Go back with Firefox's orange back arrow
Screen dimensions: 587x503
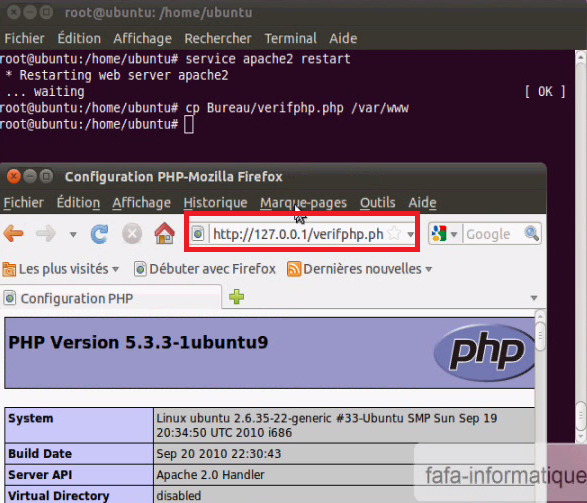click(x=13, y=234)
